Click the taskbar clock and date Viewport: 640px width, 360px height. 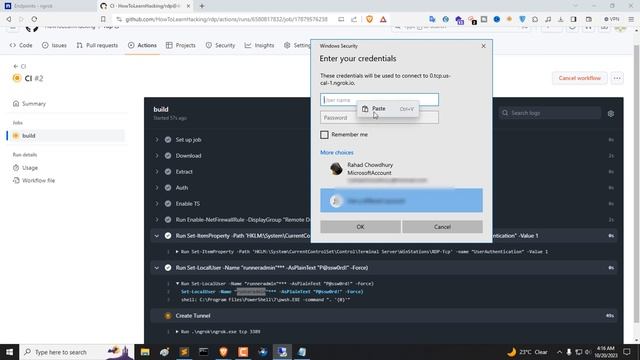[605, 352]
